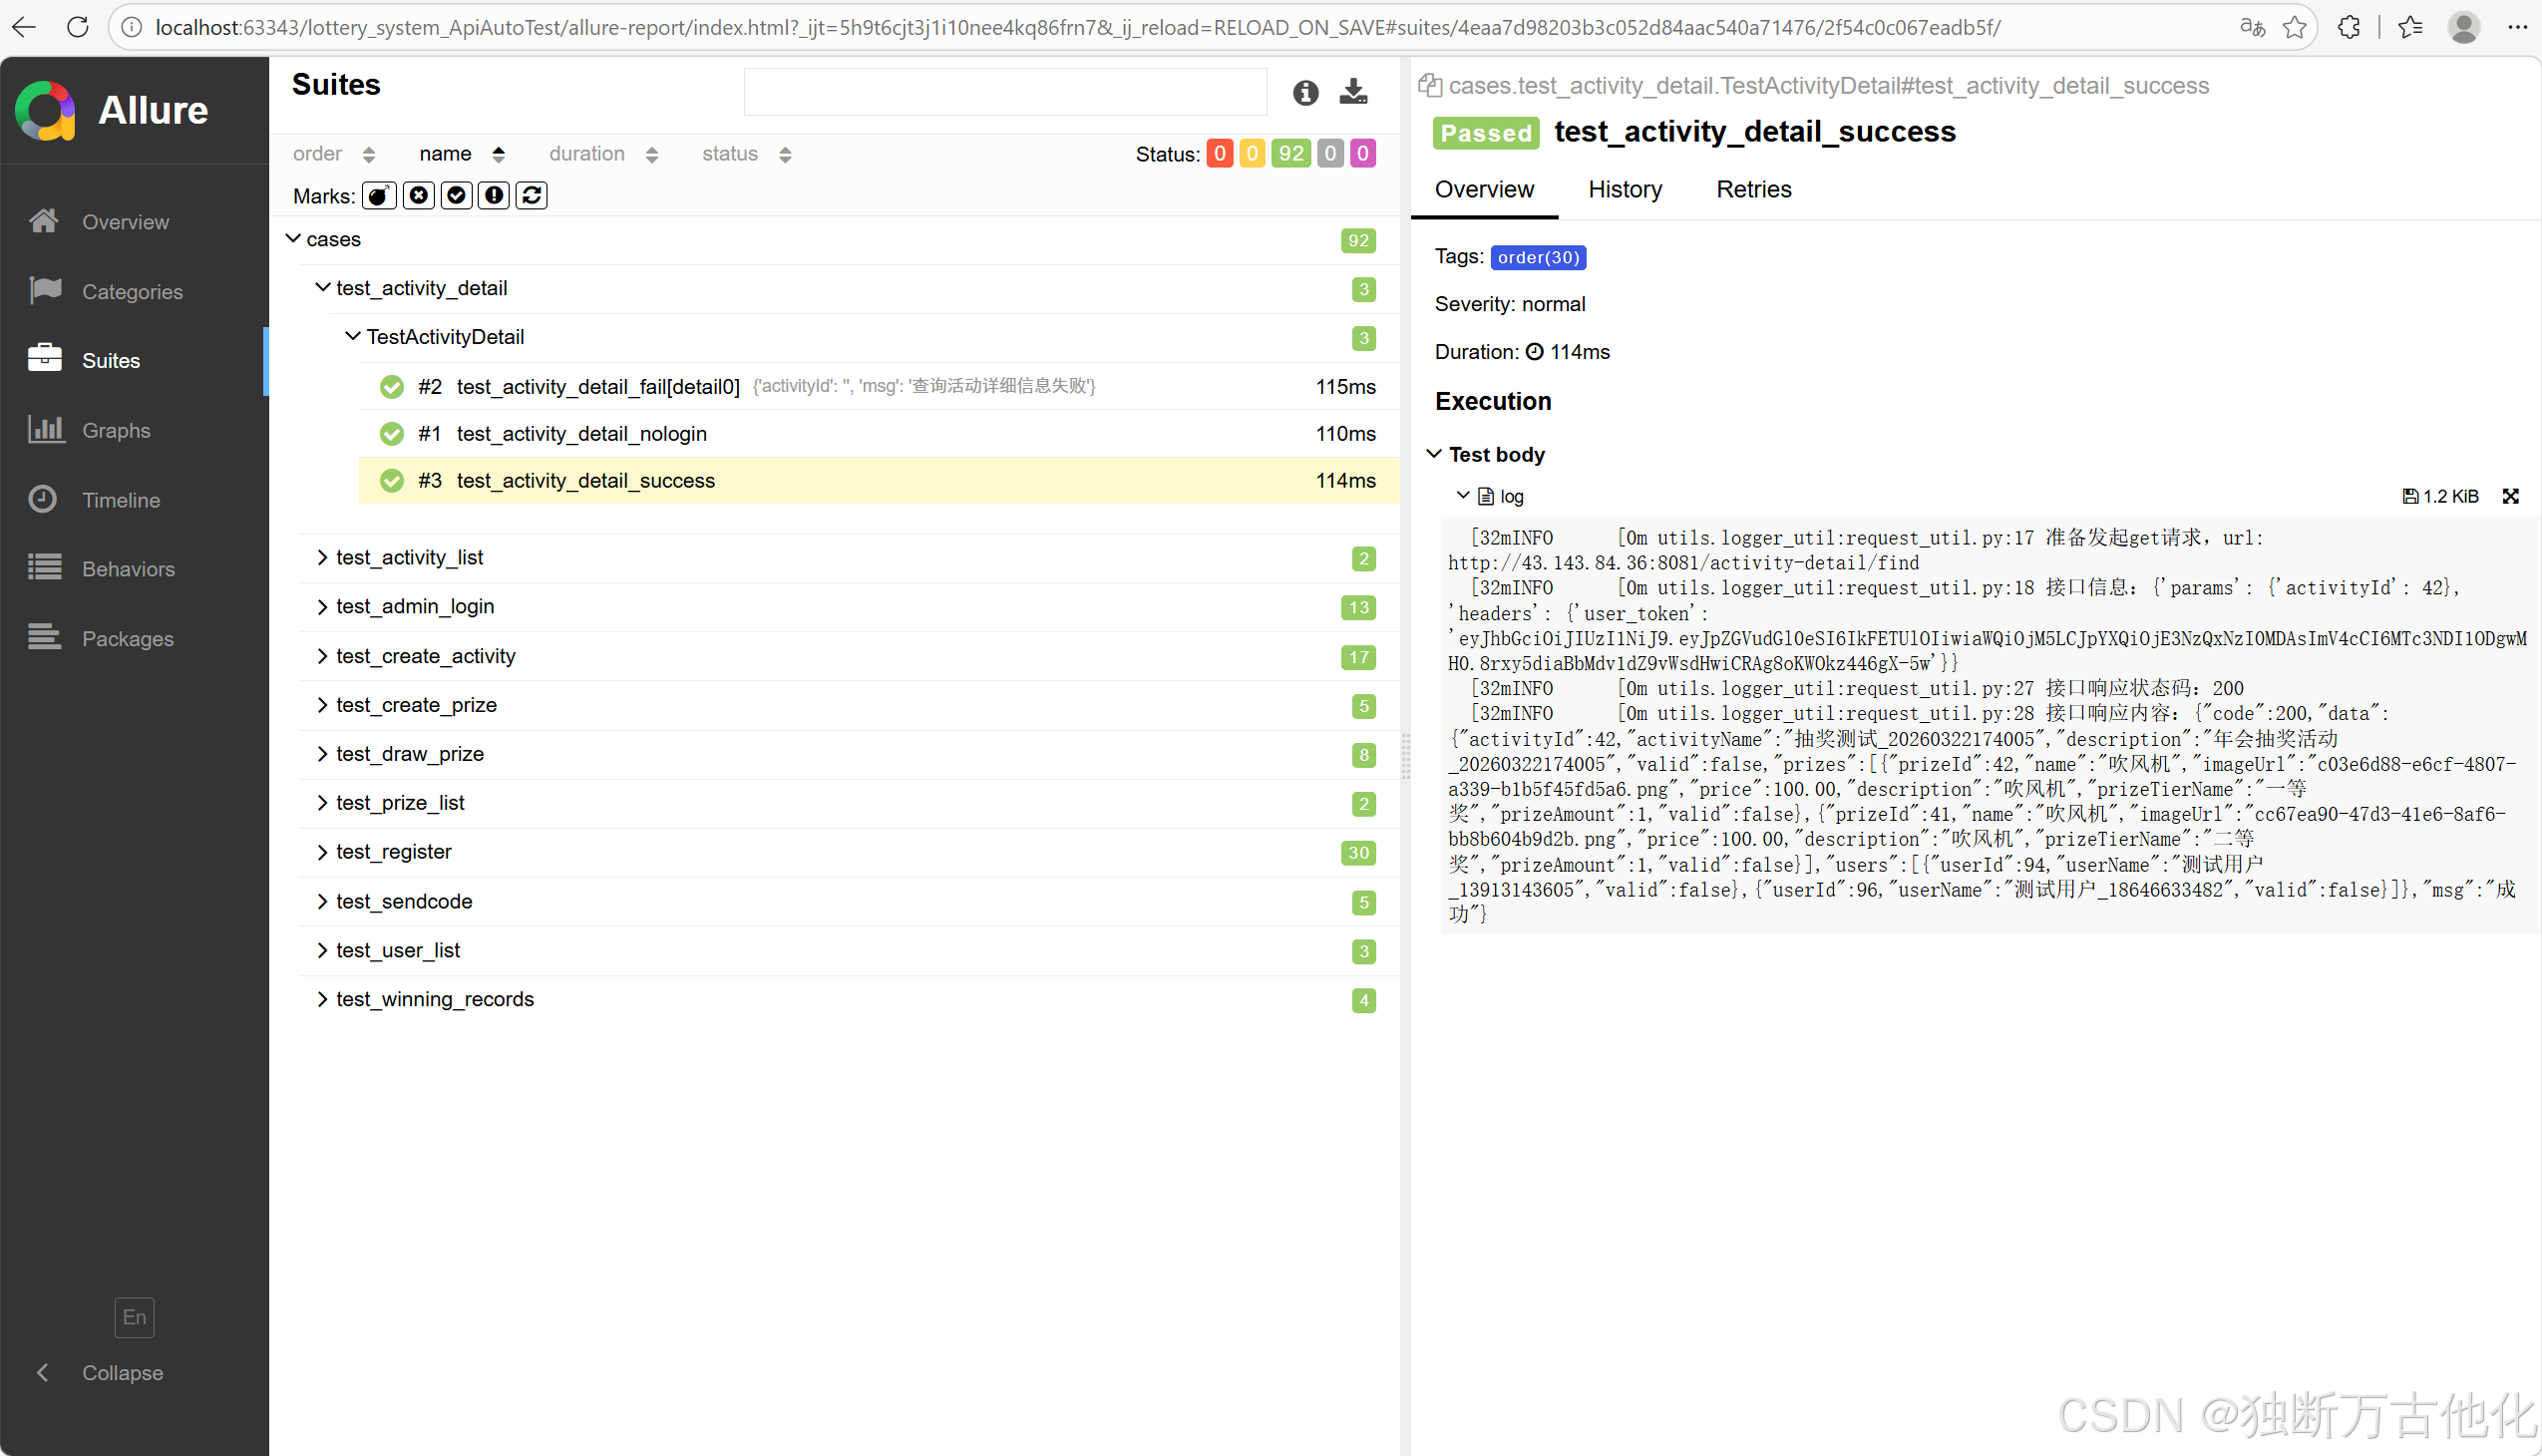
Task: Toggle the retries mark filter
Action: [531, 195]
